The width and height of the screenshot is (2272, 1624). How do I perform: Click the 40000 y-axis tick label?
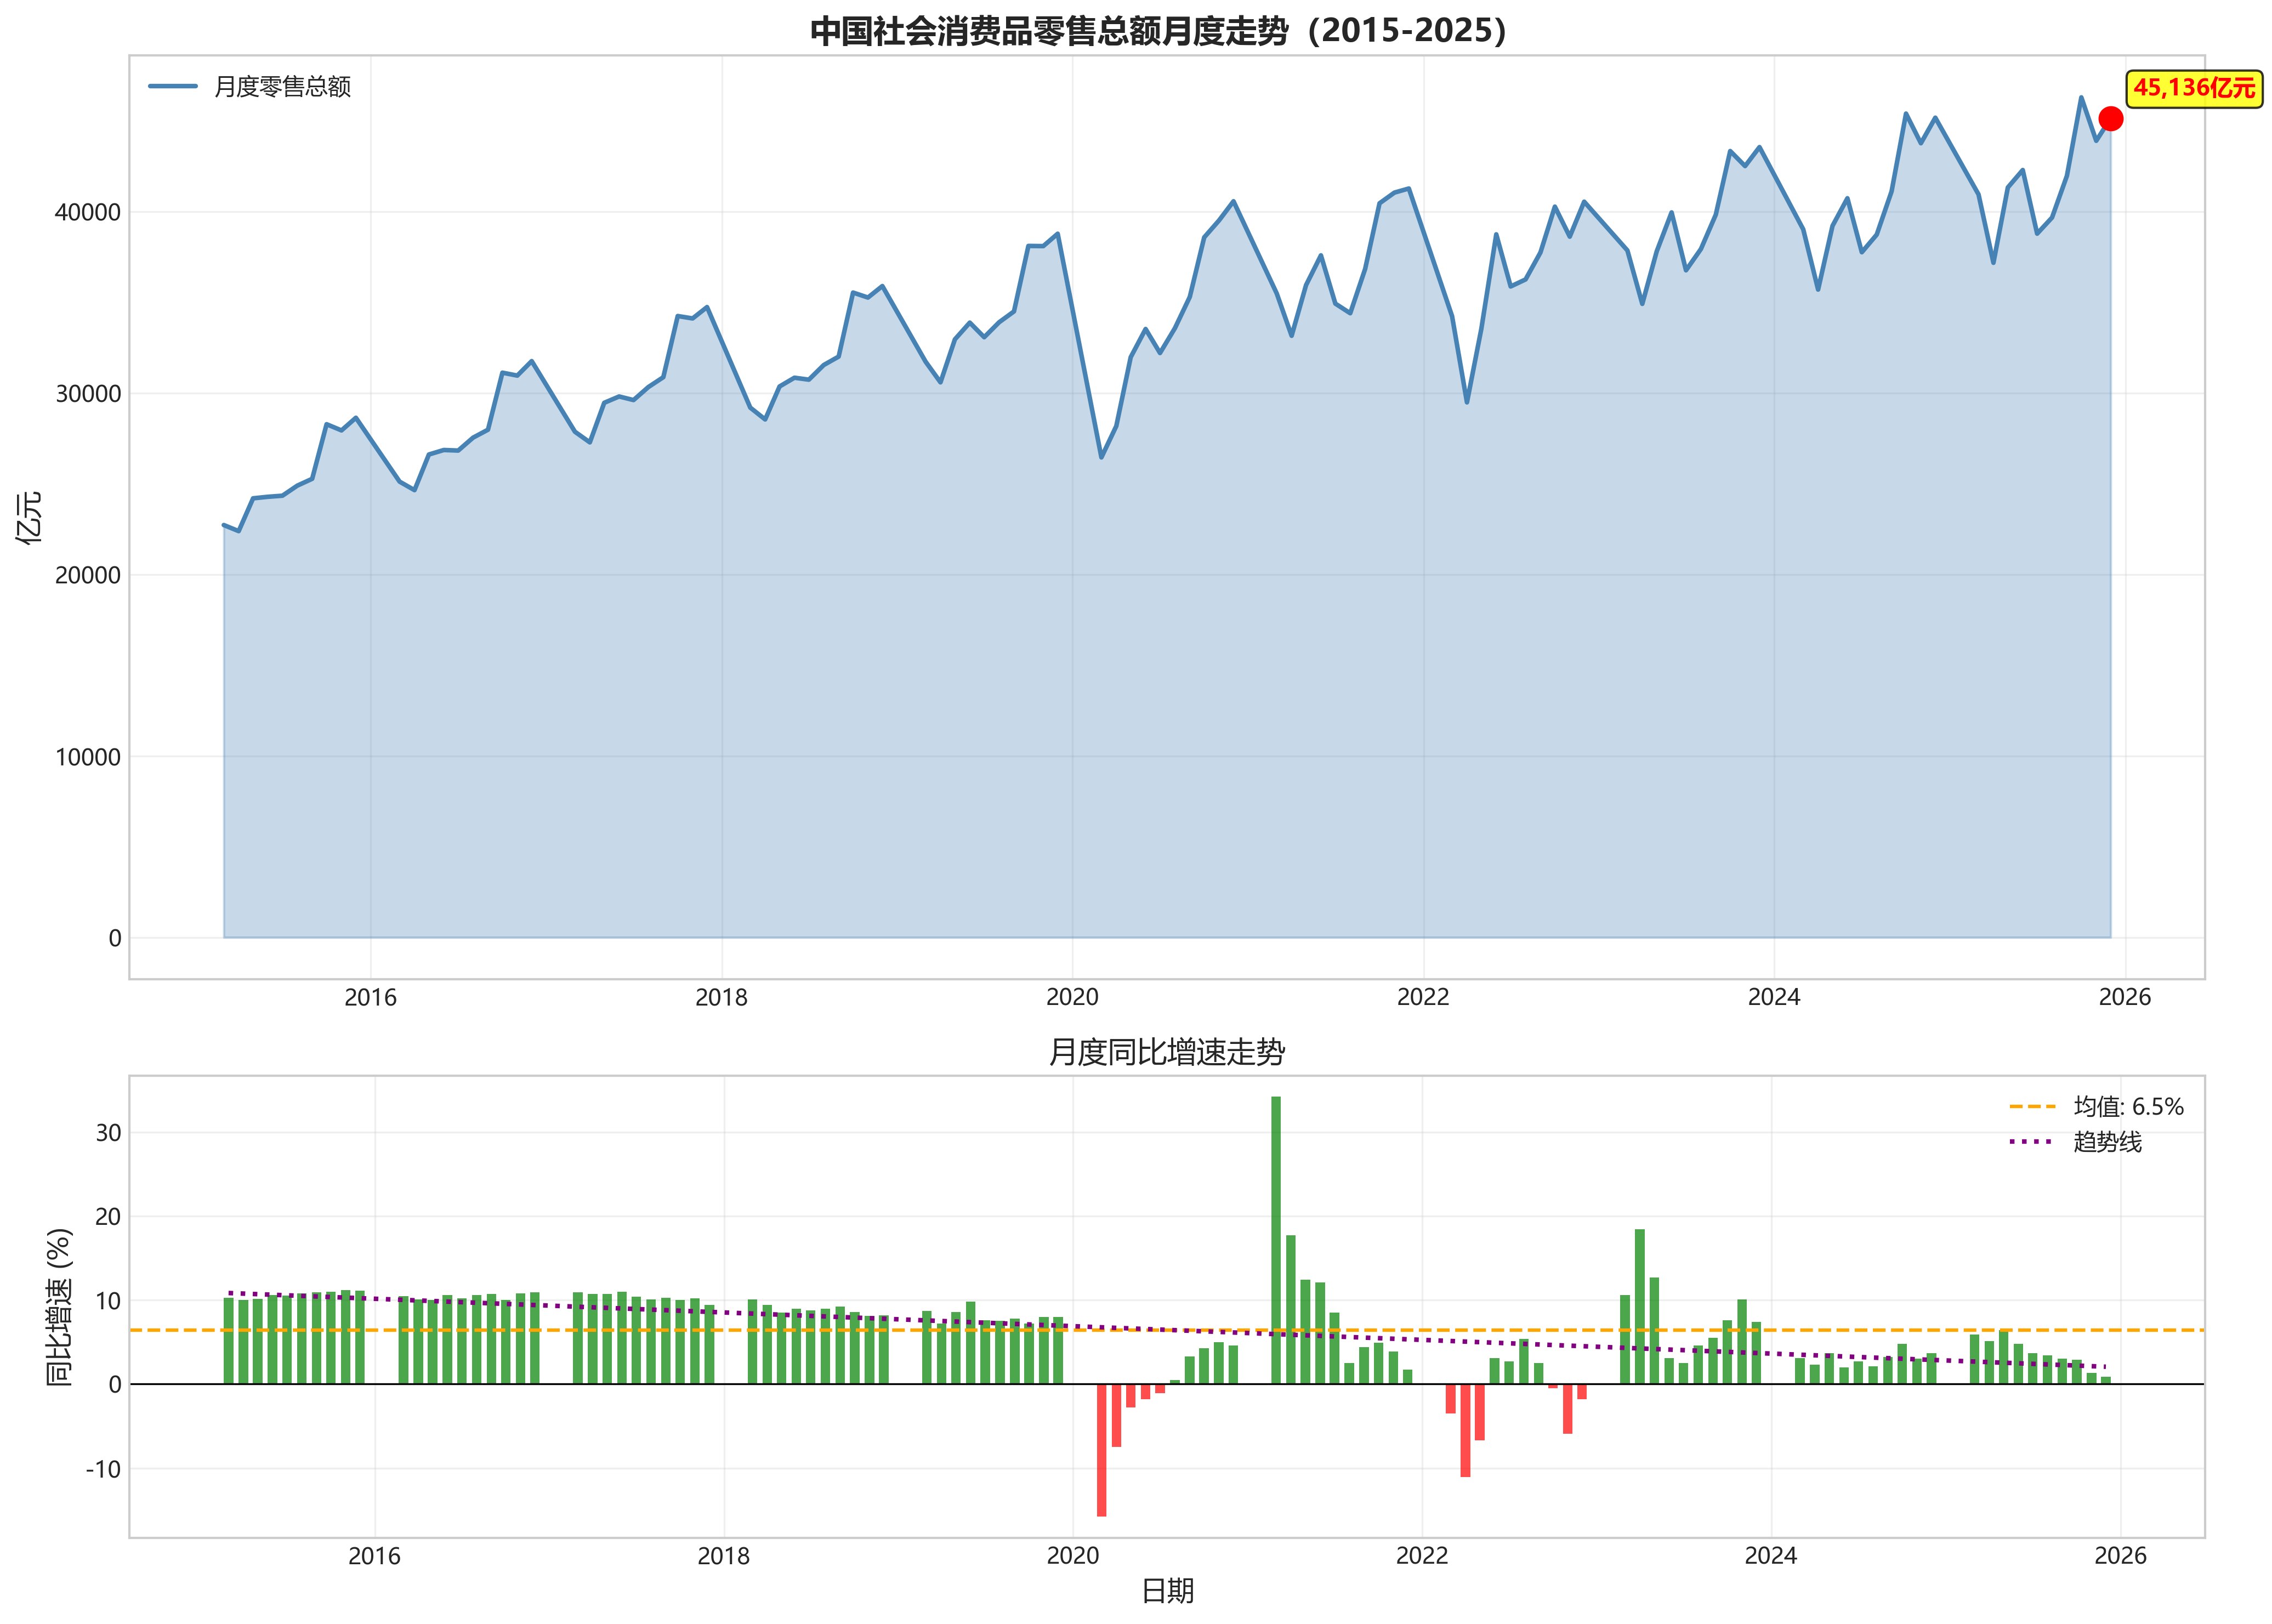88,213
